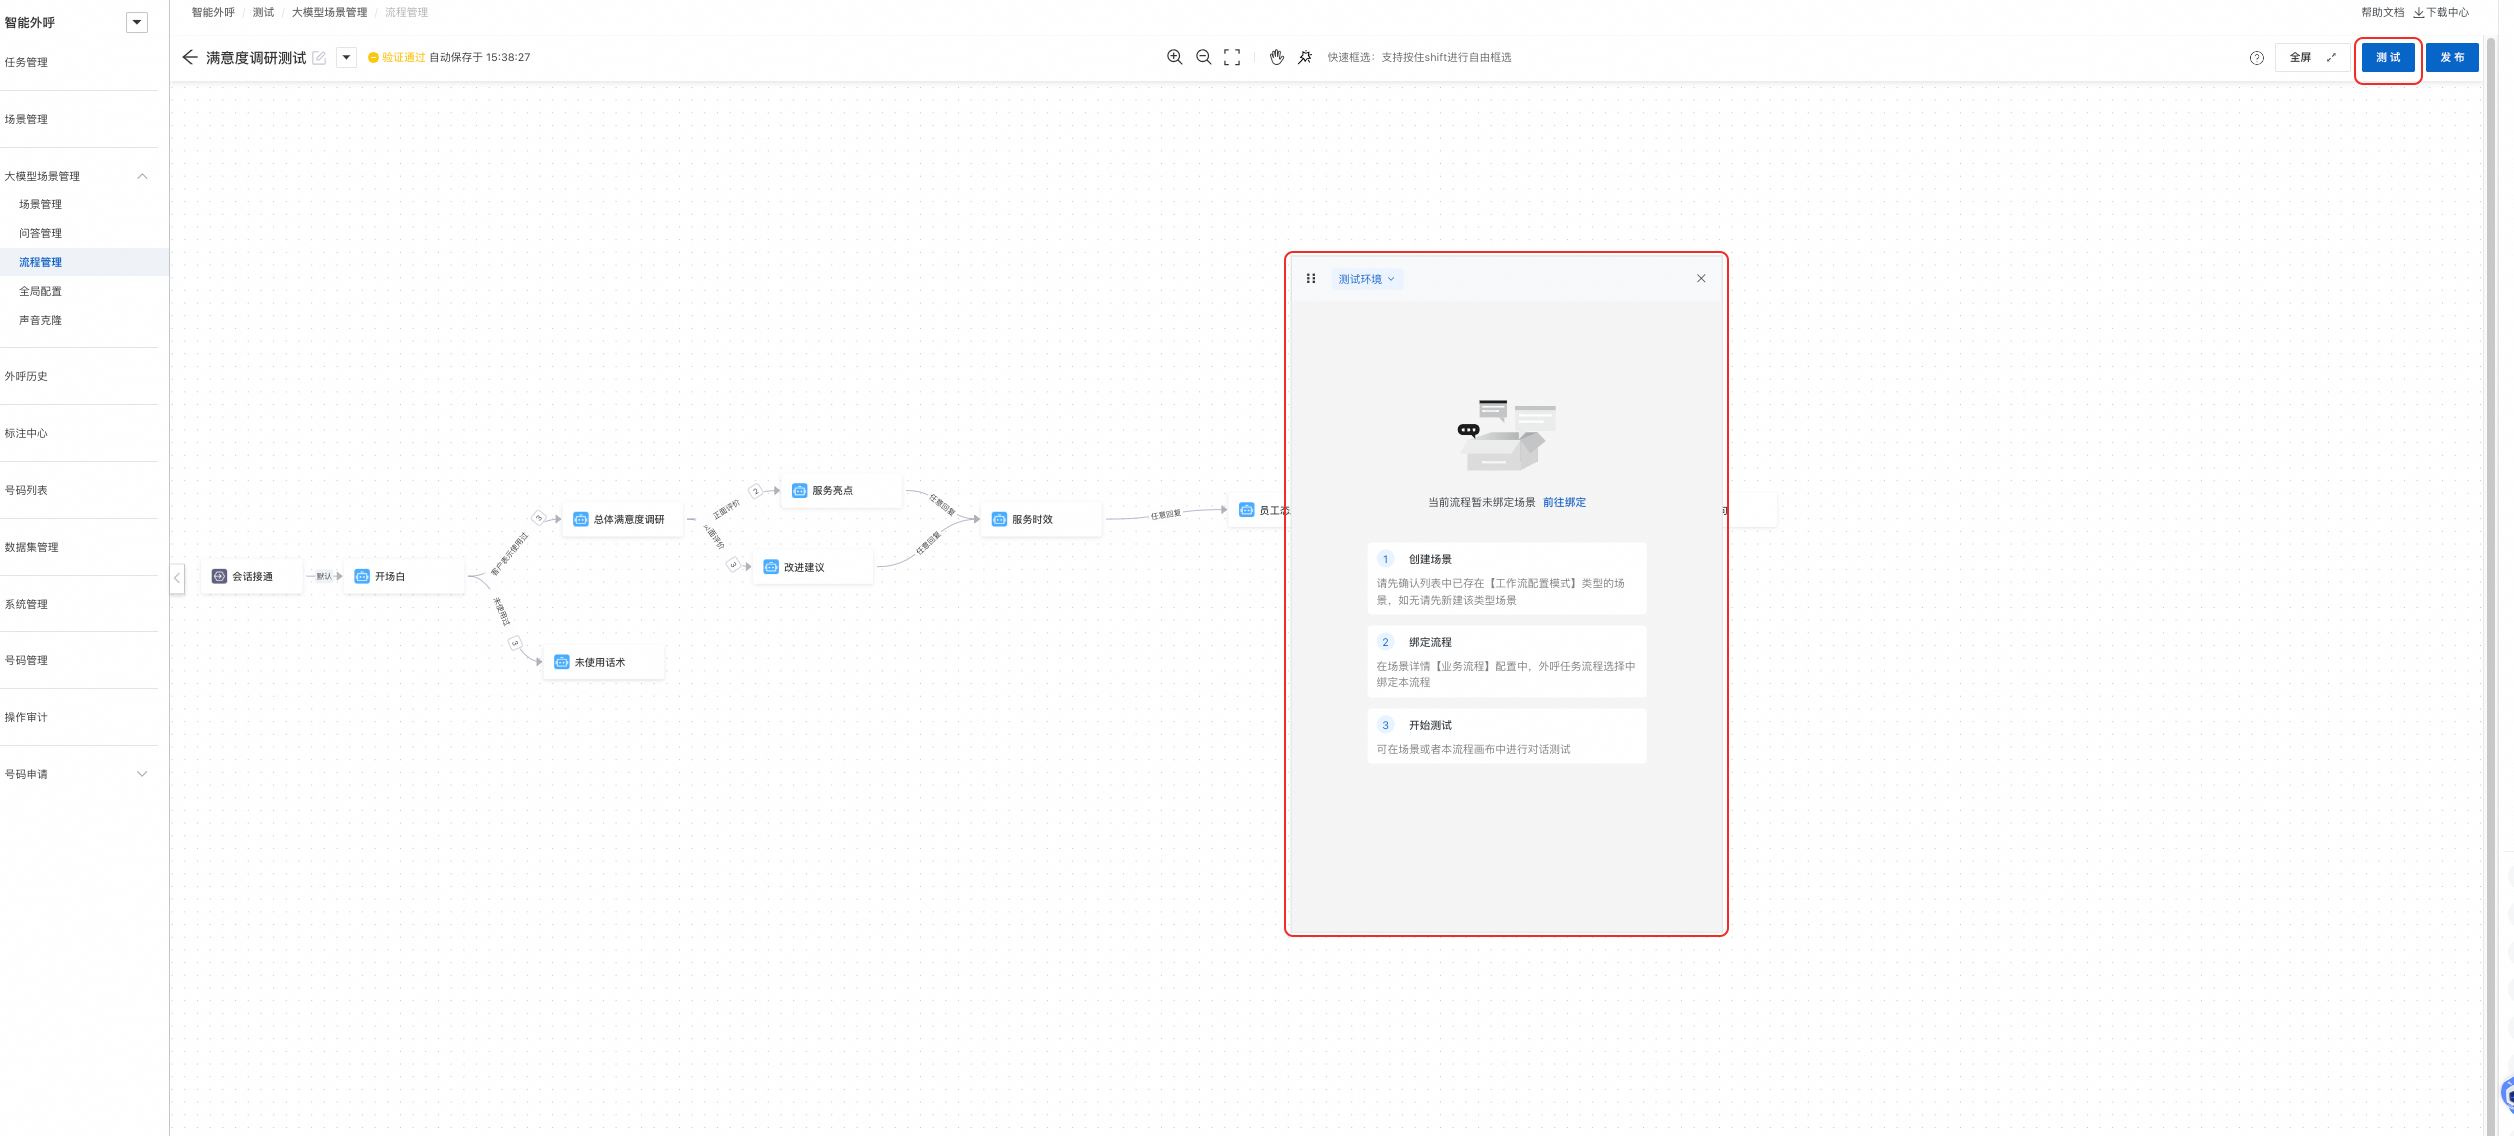The image size is (2514, 1136).
Task: Click the zoom in magnifier icon
Action: (1174, 57)
